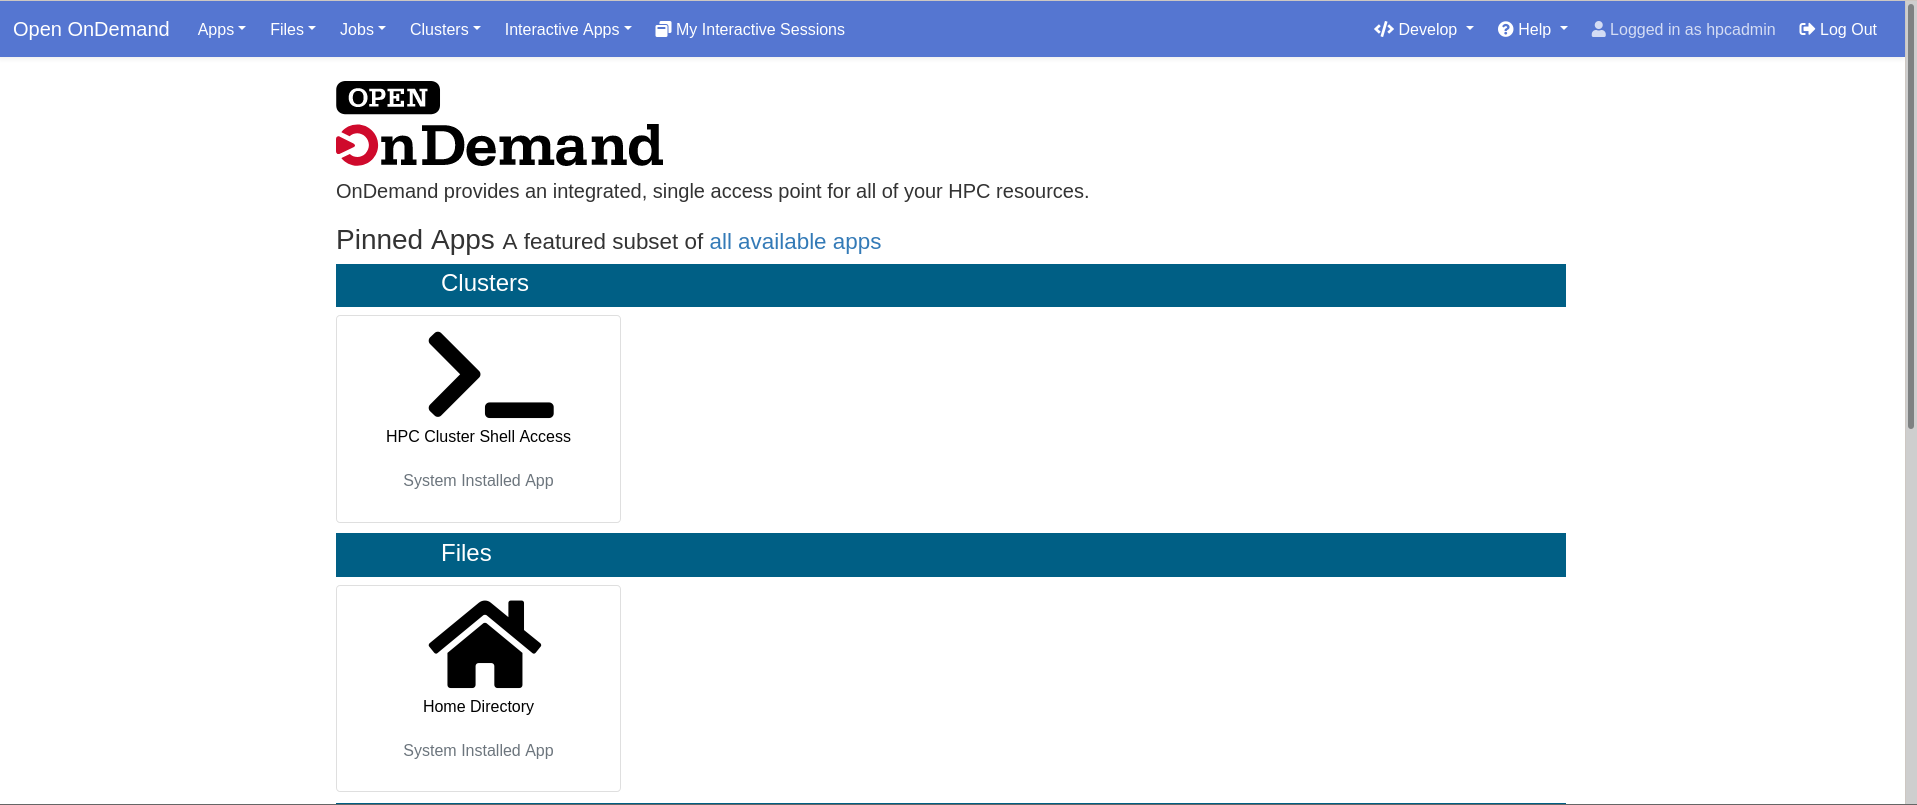Click System Installed App under Home Directory
The image size is (1917, 805).
(x=478, y=750)
